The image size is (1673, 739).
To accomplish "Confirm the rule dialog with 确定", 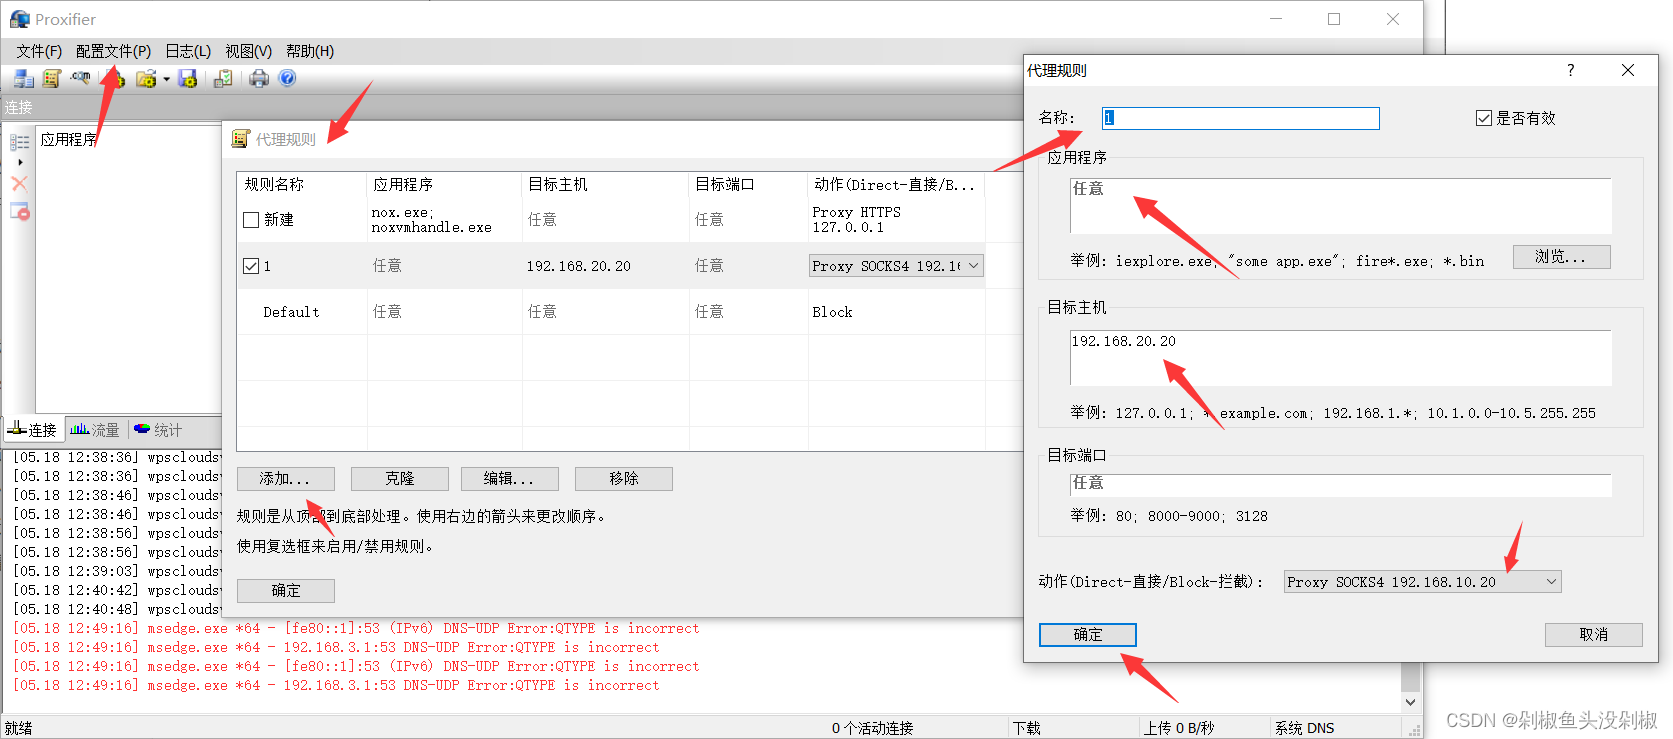I will pos(1088,635).
